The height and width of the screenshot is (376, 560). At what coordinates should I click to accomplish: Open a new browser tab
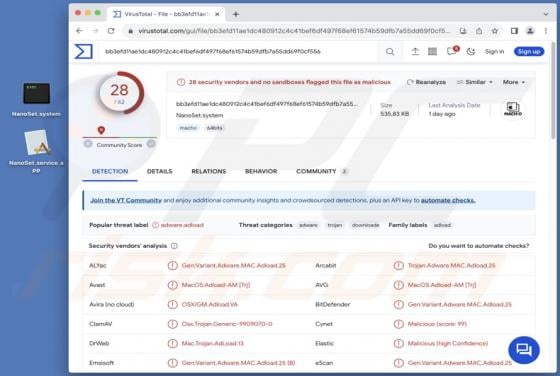click(236, 14)
